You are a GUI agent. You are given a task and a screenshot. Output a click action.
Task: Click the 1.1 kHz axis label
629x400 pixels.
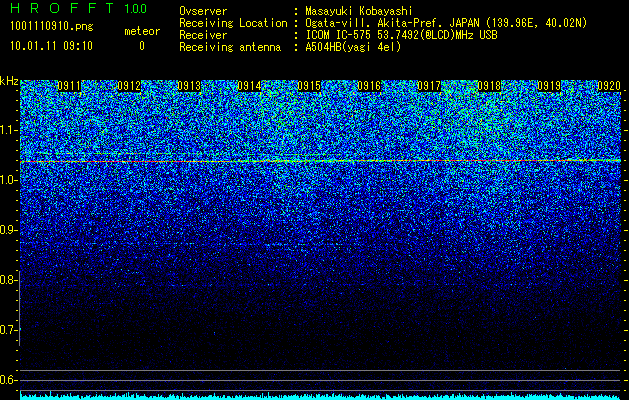[x=9, y=130]
